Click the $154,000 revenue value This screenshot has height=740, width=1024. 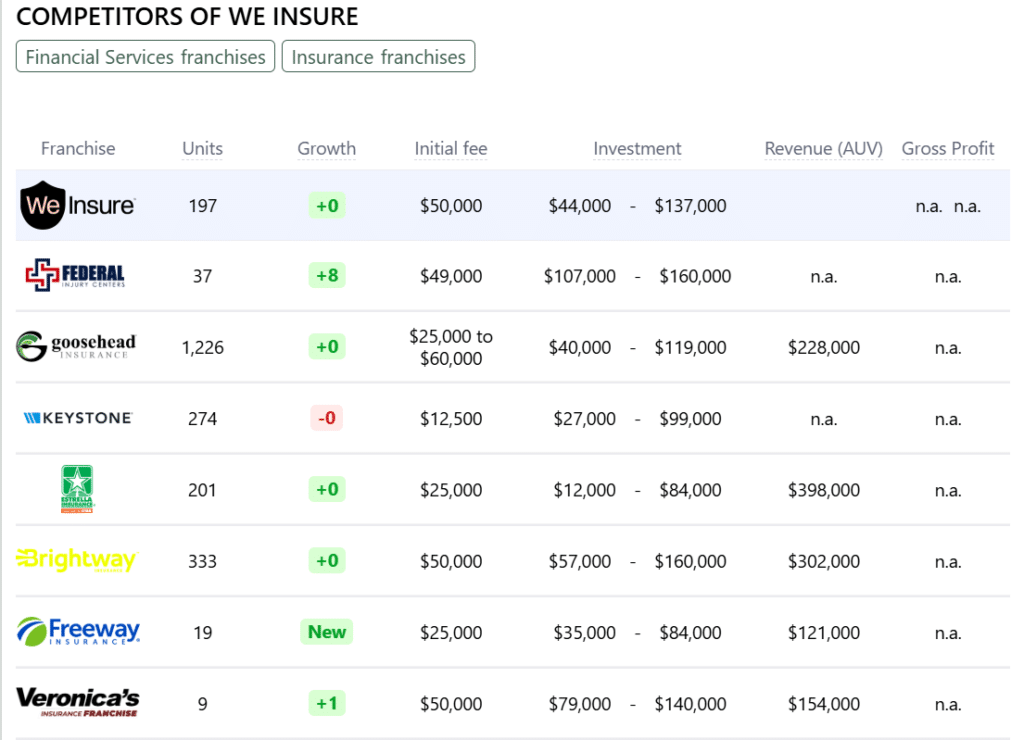pos(824,703)
